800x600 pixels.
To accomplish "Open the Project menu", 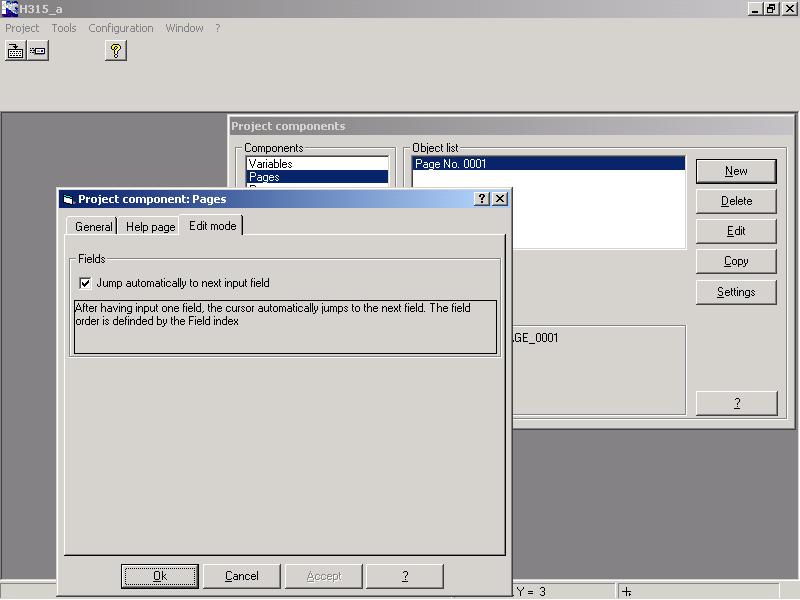I will (x=22, y=28).
